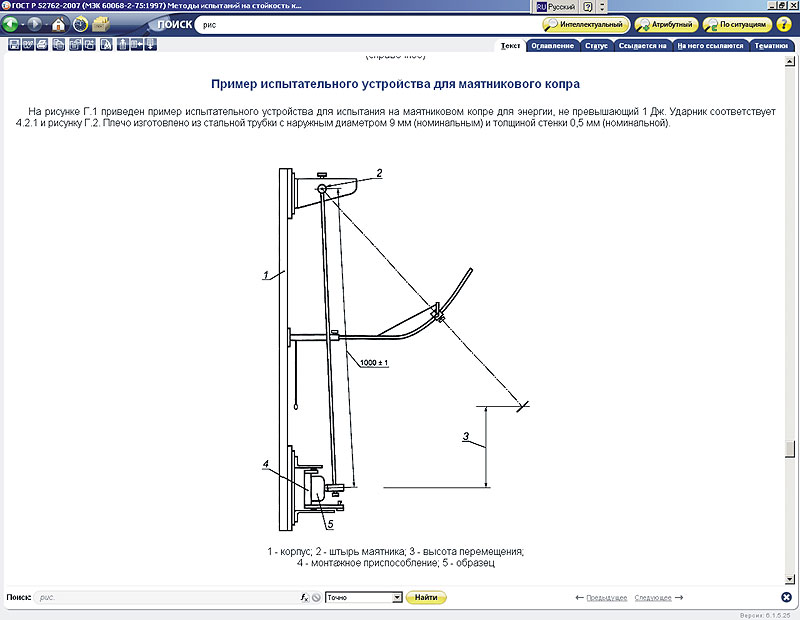The height and width of the screenshot is (620, 800).
Task: Open the folders icon beside the clock
Action: tap(102, 24)
